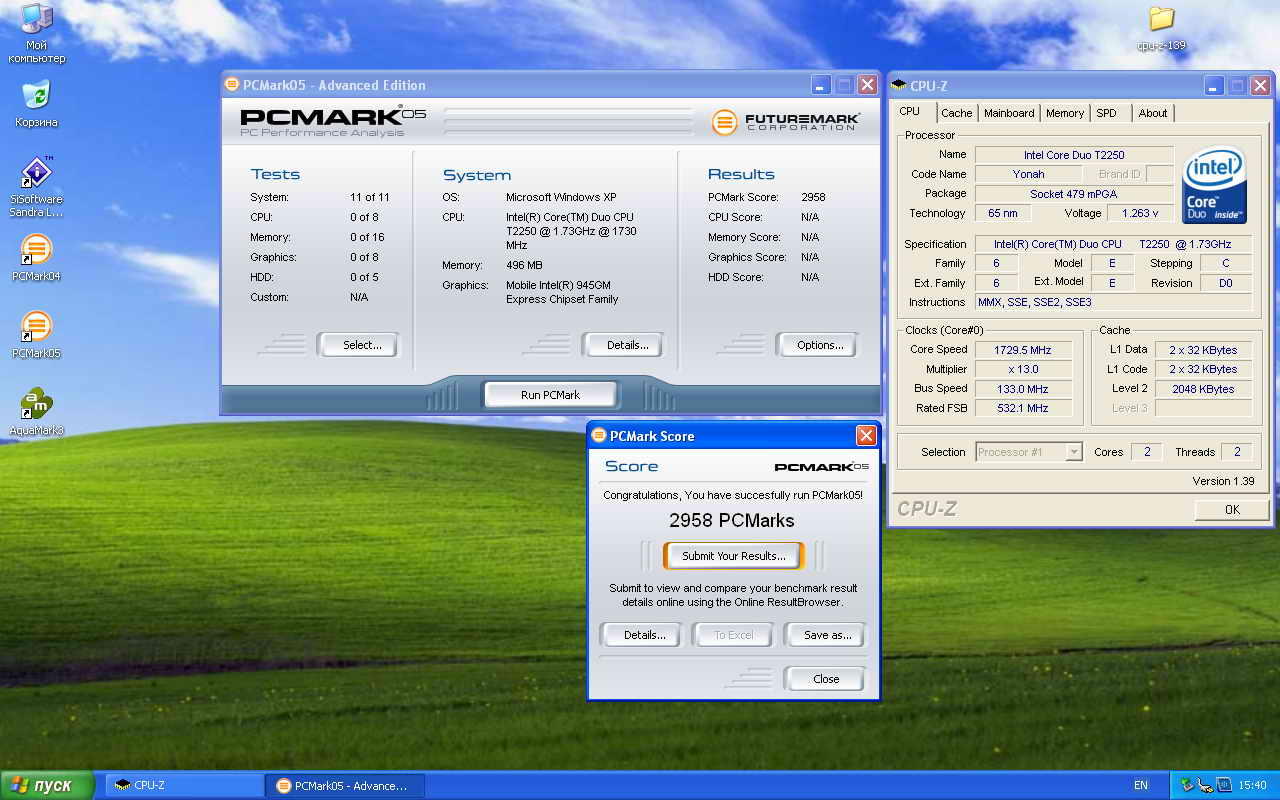Click the Voltage value 1.263 v

[1140, 213]
